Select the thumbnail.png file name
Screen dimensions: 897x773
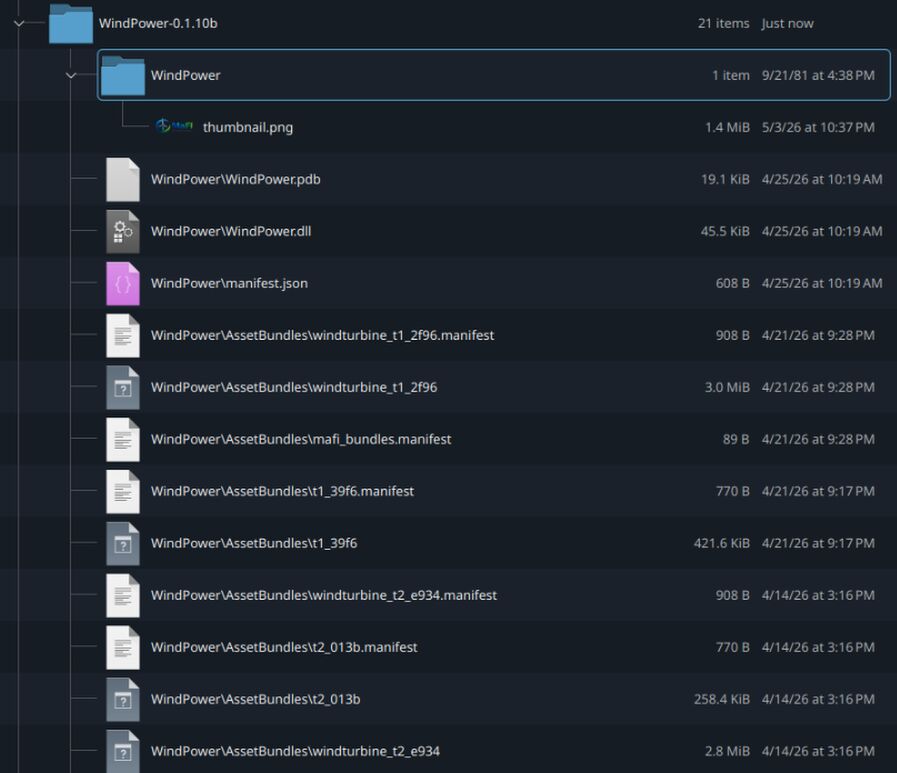click(248, 127)
